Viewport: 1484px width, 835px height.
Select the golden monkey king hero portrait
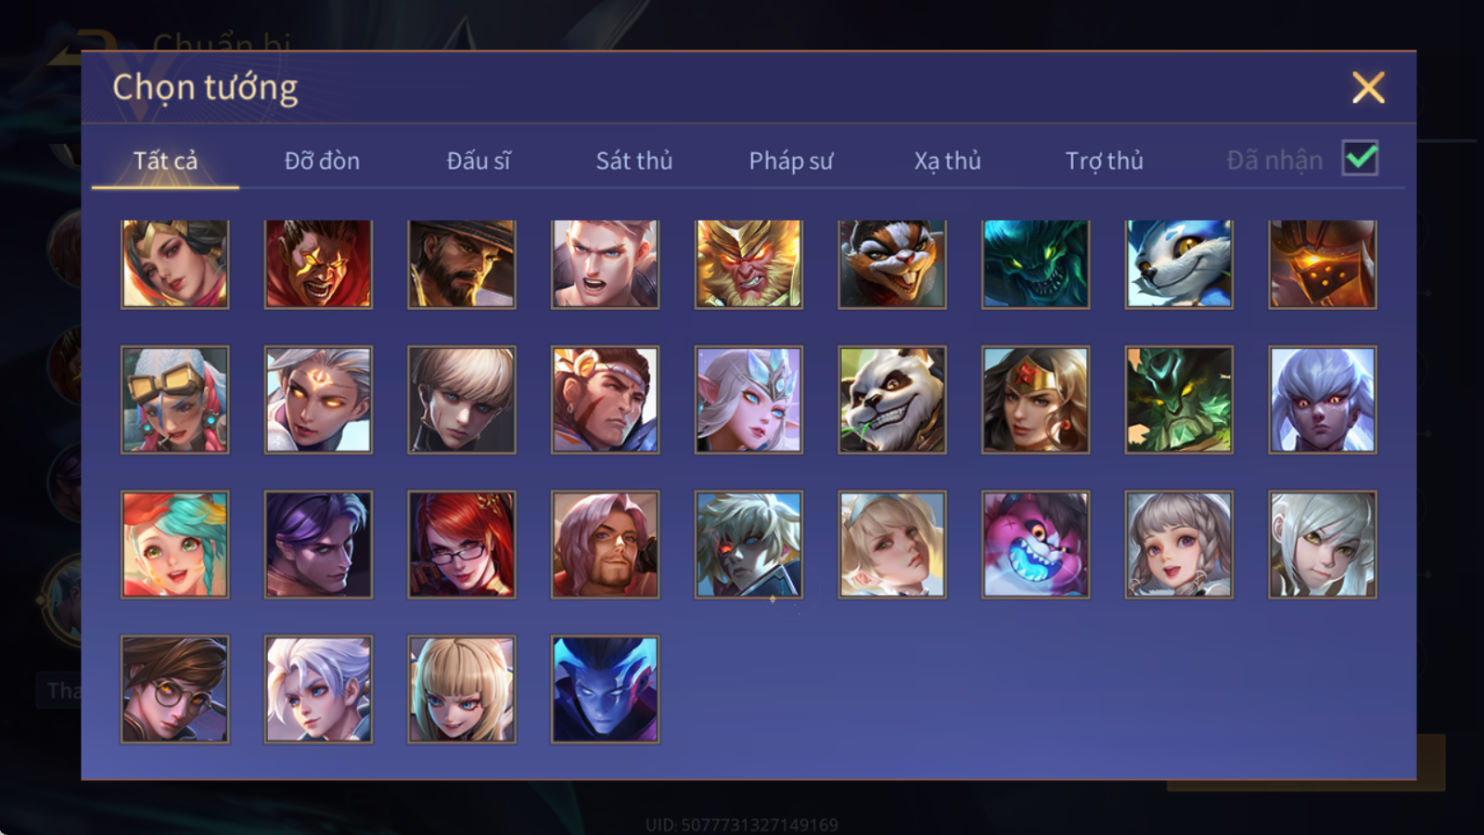pyautogui.click(x=748, y=264)
